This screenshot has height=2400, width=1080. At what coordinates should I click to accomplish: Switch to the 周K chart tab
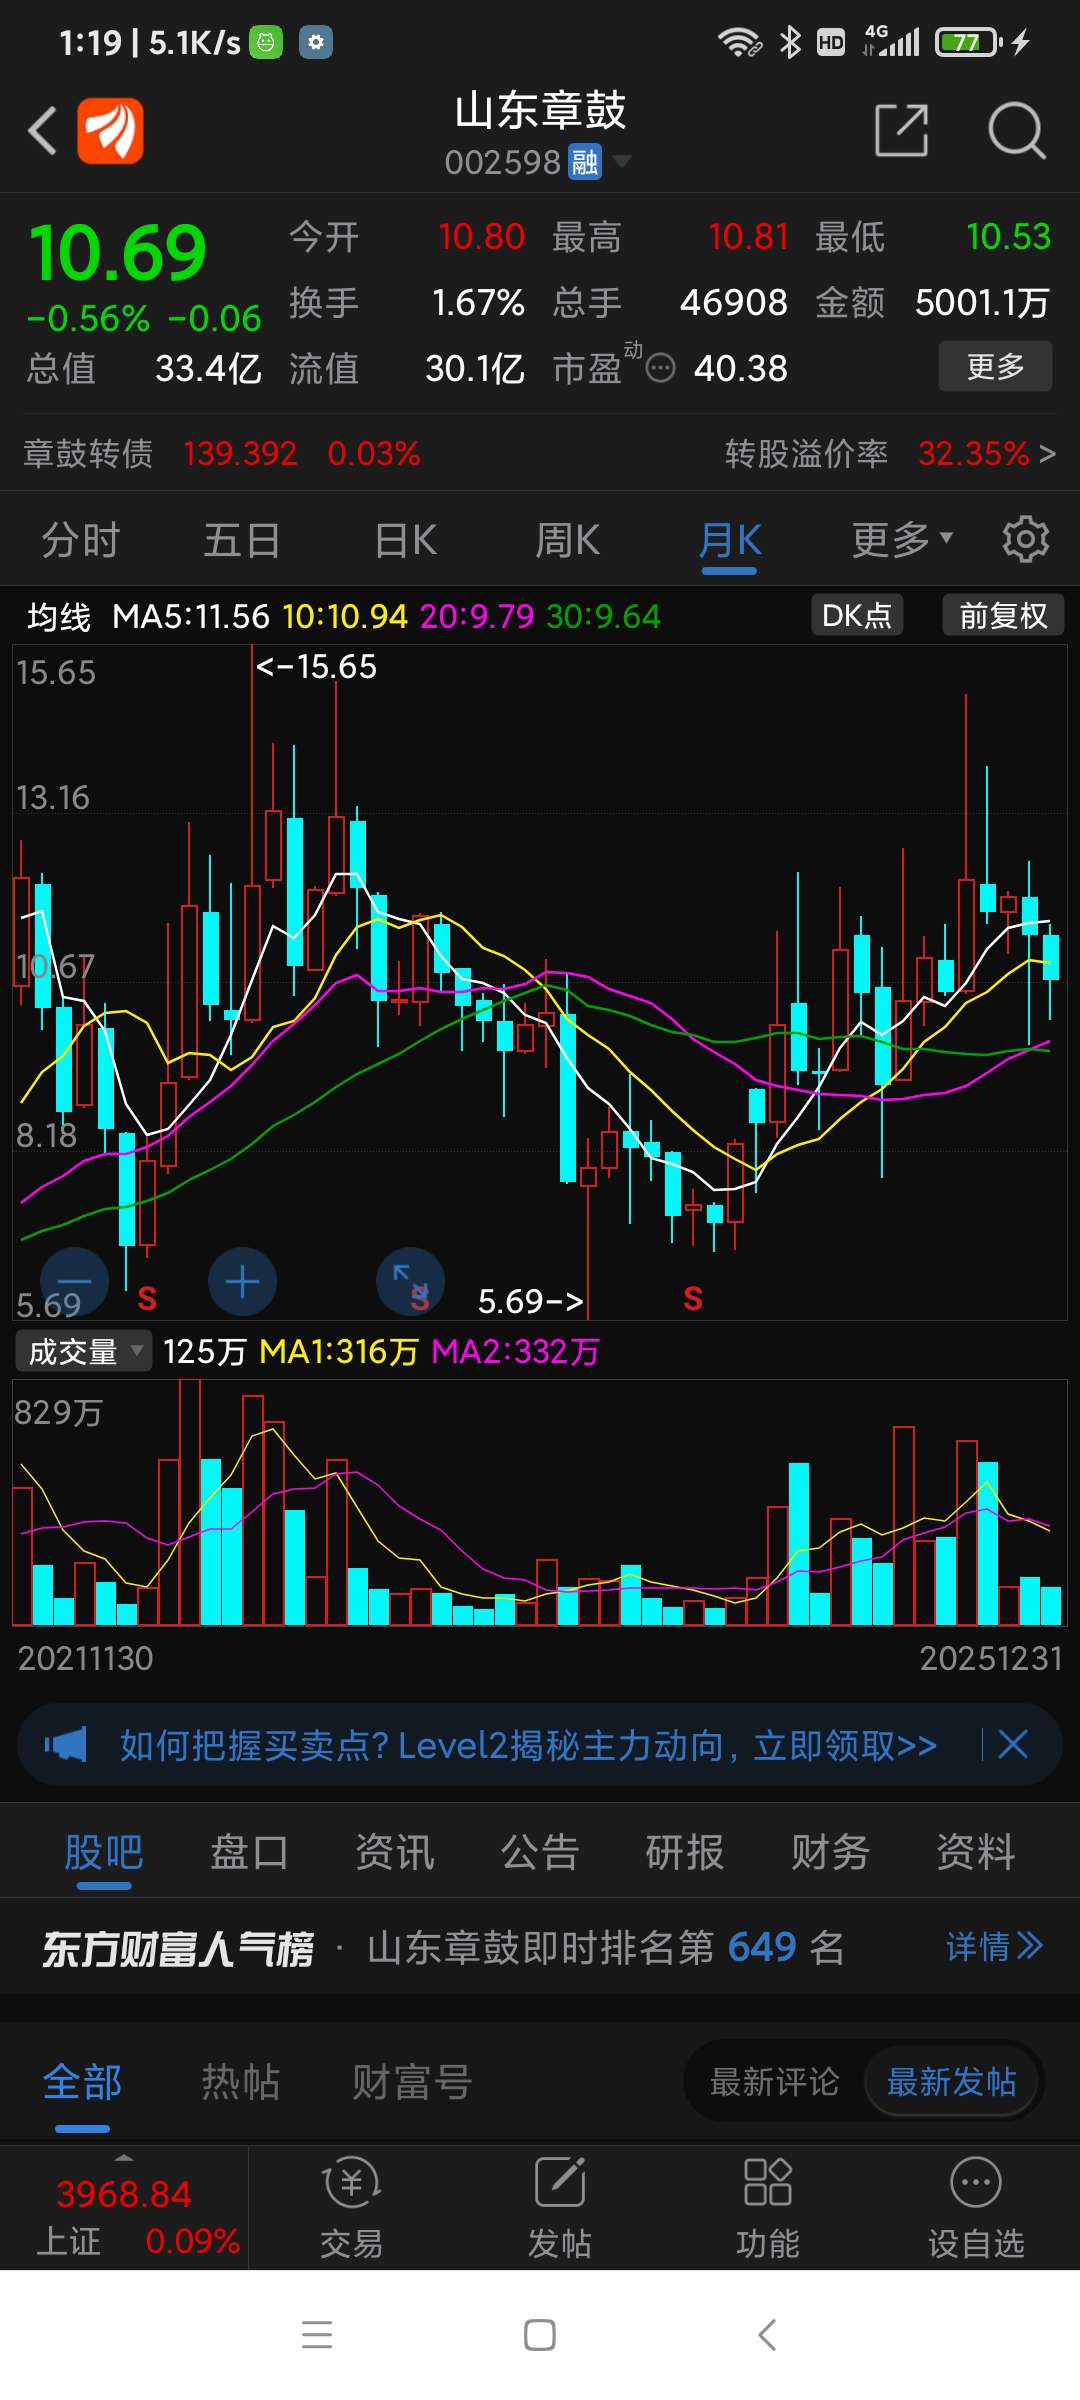pyautogui.click(x=567, y=540)
